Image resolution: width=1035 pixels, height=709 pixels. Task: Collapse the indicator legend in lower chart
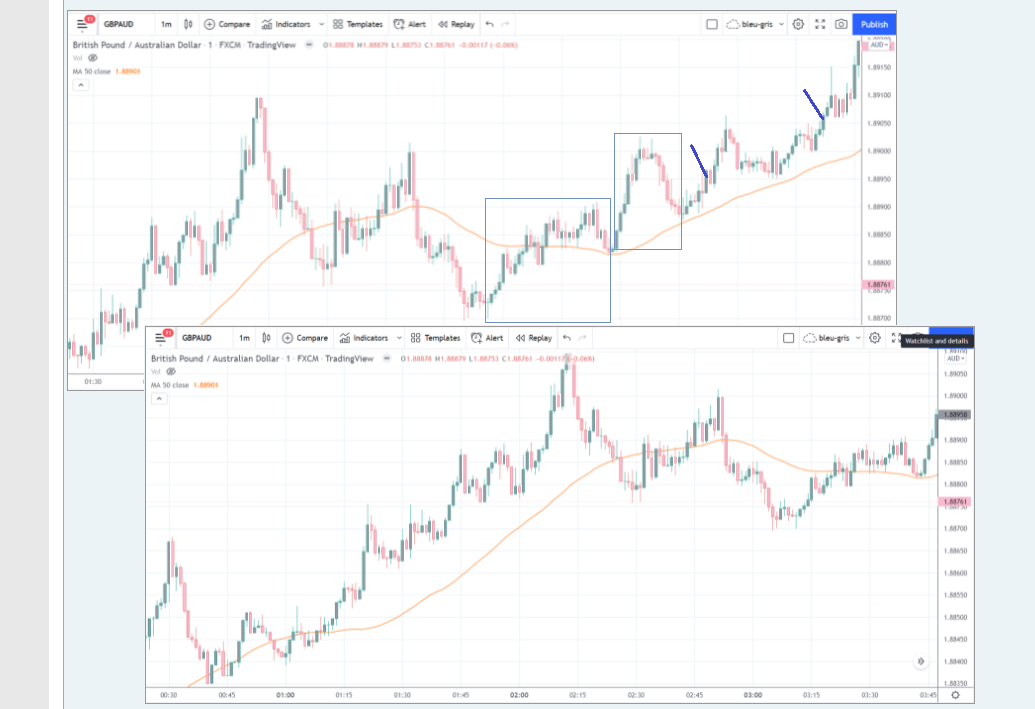(x=159, y=399)
